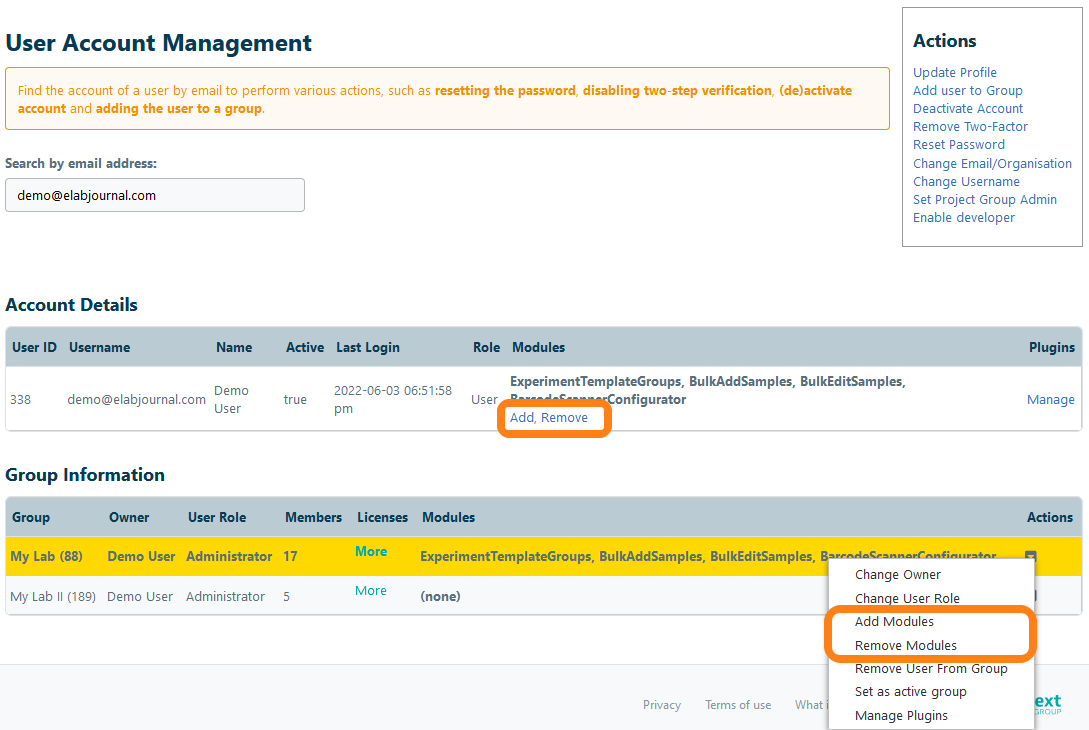
Task: Click the Reset Password link
Action: pos(958,145)
